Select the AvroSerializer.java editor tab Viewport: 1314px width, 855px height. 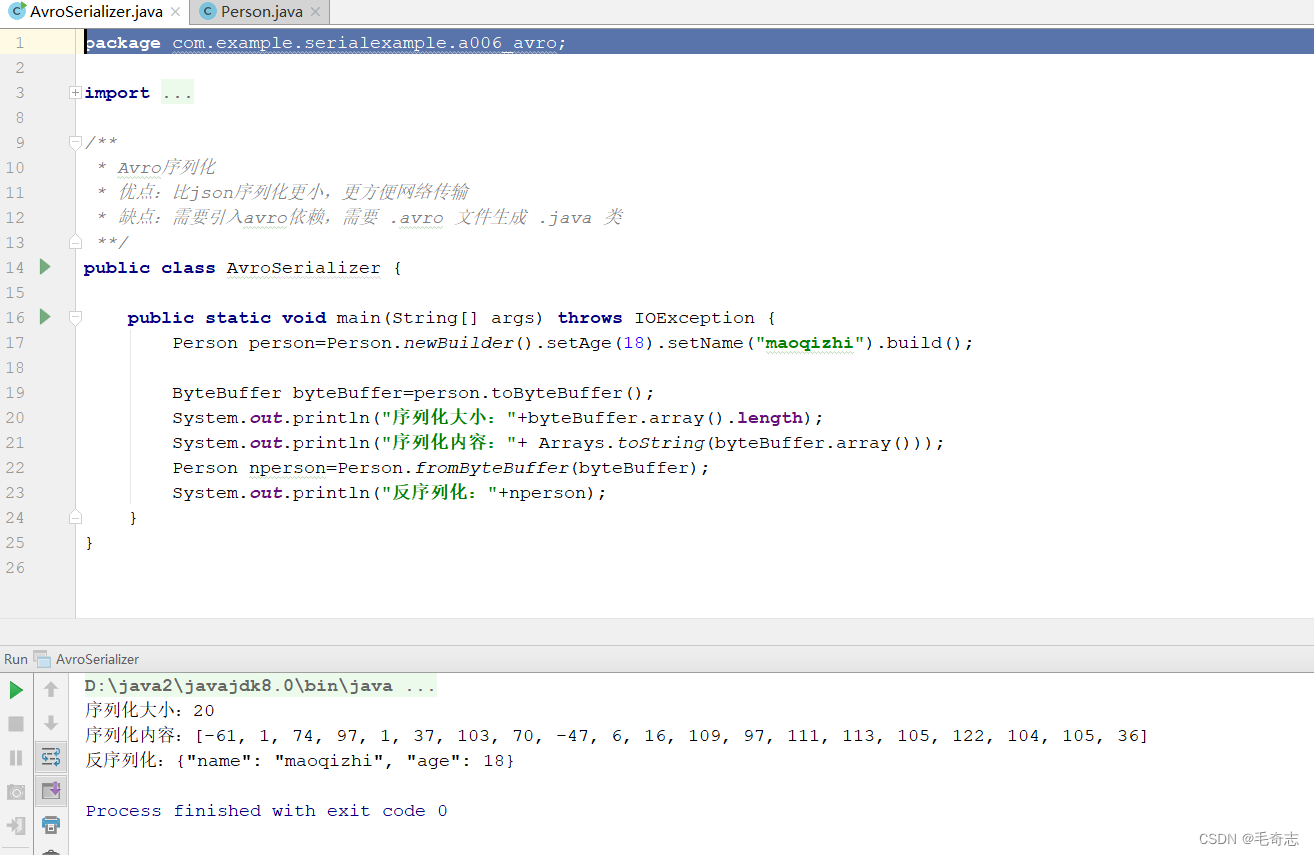pyautogui.click(x=95, y=12)
